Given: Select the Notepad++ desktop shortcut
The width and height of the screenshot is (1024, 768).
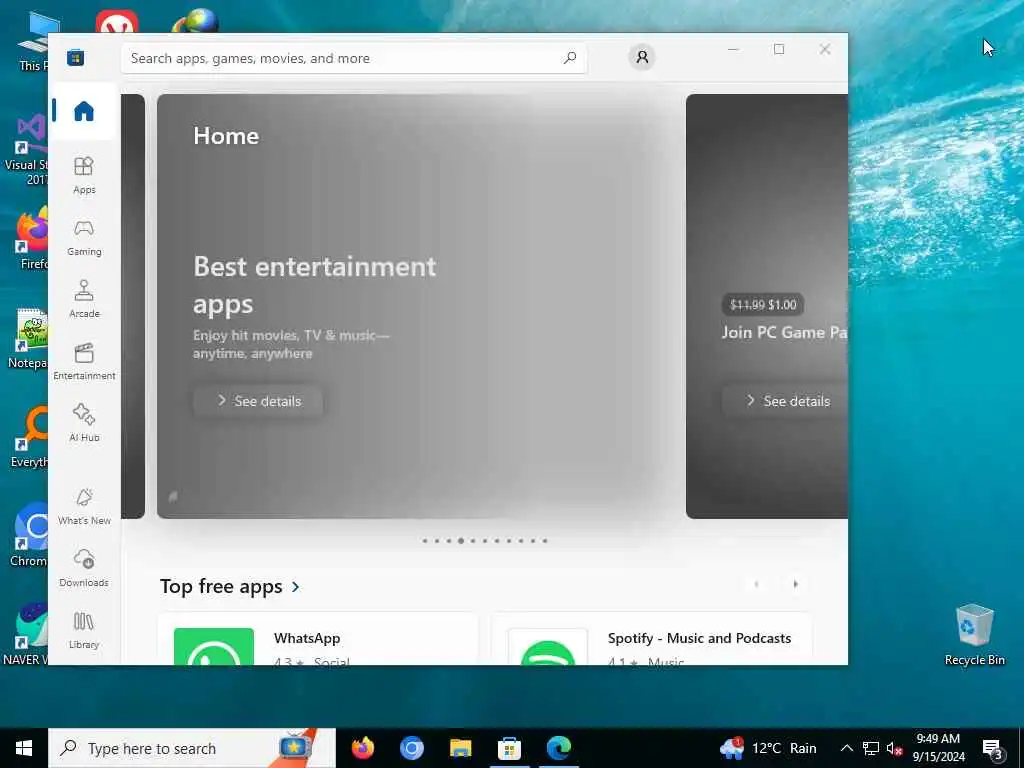Looking at the screenshot, I should click(27, 338).
